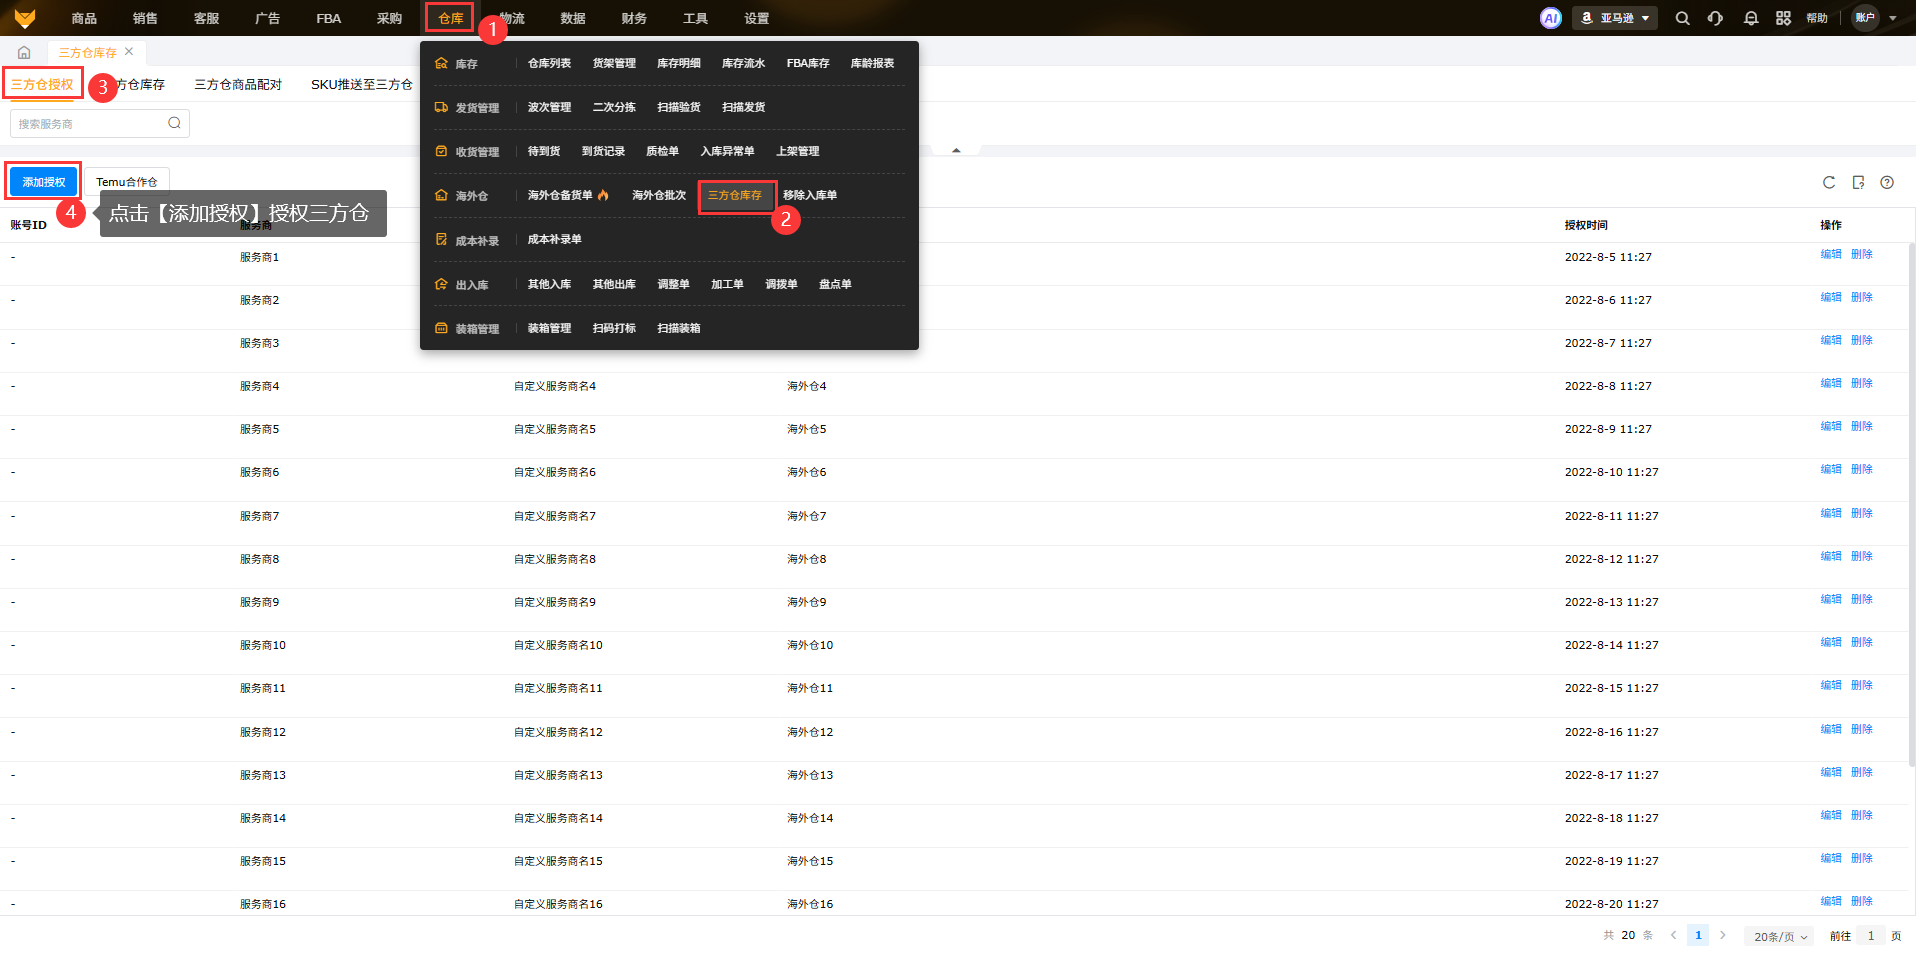Click the 添加授权 button
Image resolution: width=1916 pixels, height=953 pixels.
(x=44, y=182)
